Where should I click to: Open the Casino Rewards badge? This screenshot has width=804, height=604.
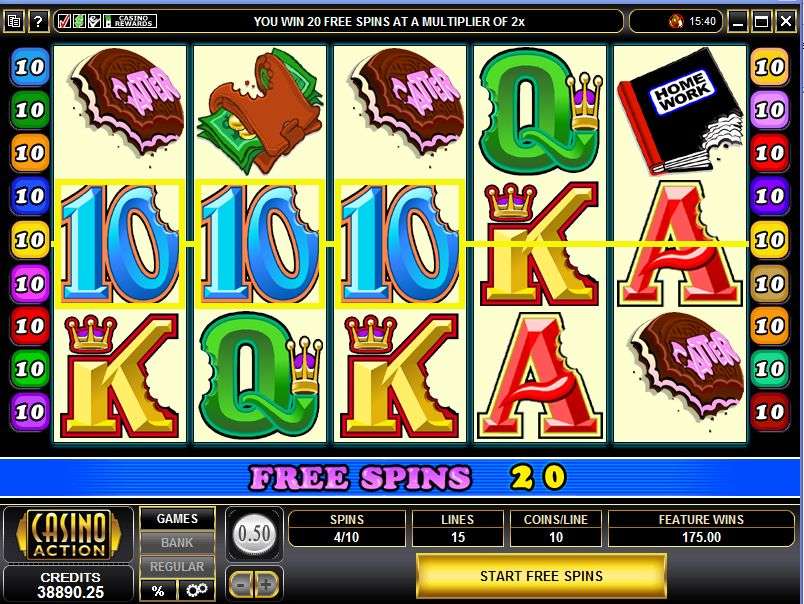click(130, 21)
